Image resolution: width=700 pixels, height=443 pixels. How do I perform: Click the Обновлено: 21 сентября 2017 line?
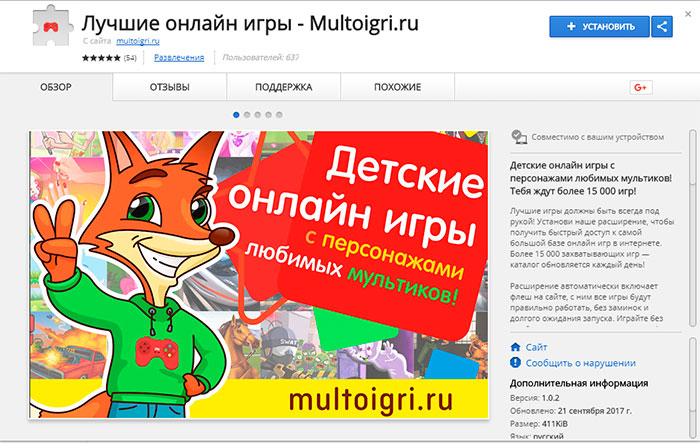pyautogui.click(x=571, y=410)
